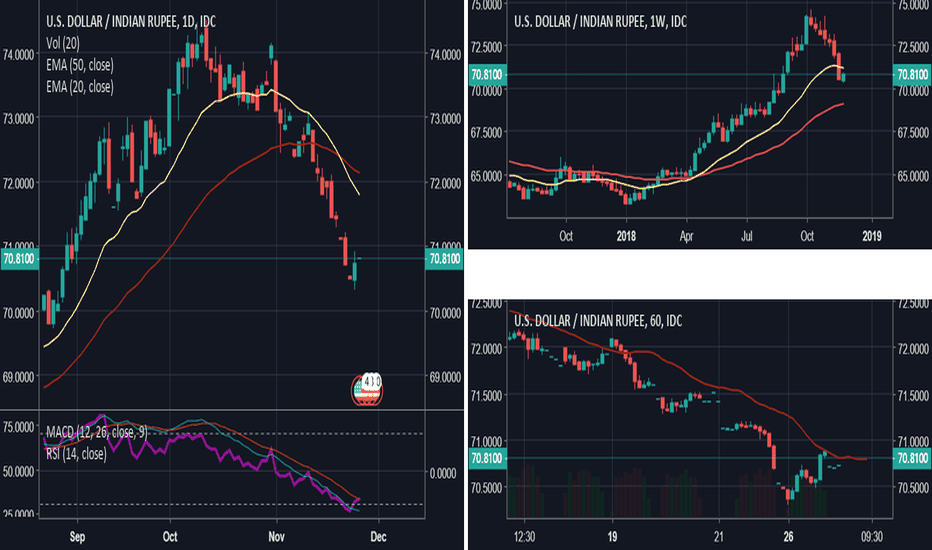Click the '26' date label on hourly time axis
Screen dimensions: 932x550
click(x=788, y=537)
